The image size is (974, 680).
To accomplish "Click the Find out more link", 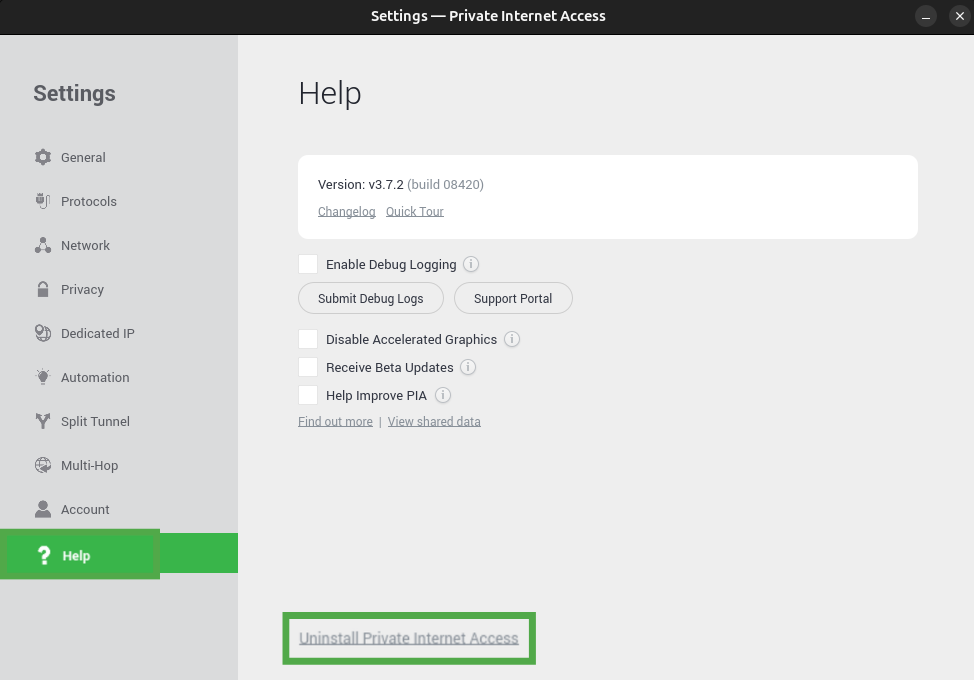I will coord(335,422).
